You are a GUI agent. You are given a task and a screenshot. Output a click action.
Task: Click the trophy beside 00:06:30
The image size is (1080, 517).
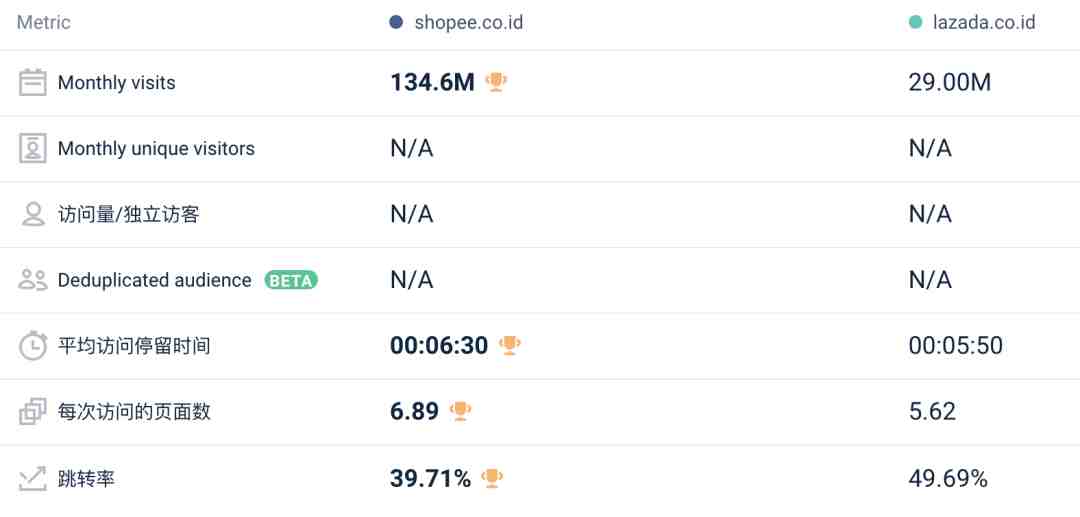point(510,345)
